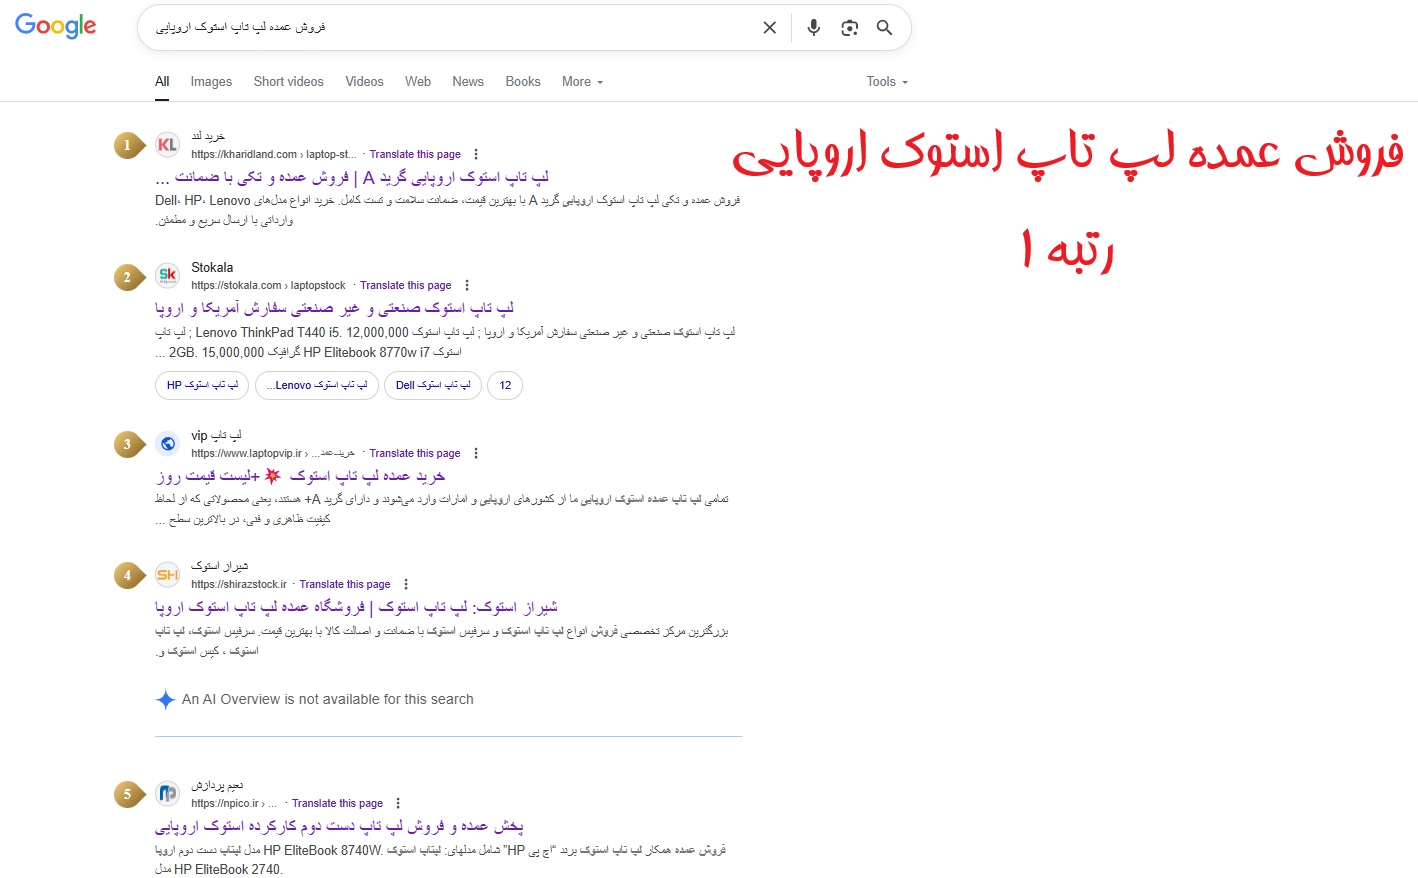
Task: Switch to the Images tab
Action: pyautogui.click(x=211, y=82)
